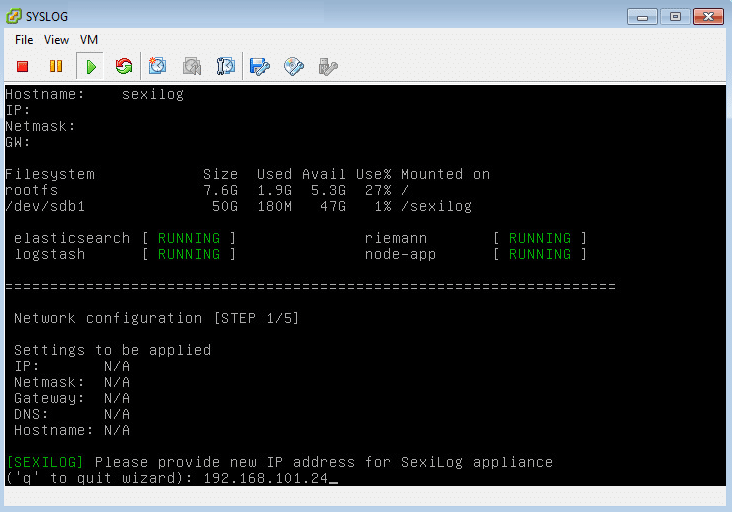Open the Snapshot Manager wrench-clock icon
This screenshot has width=732, height=512.
tap(225, 66)
